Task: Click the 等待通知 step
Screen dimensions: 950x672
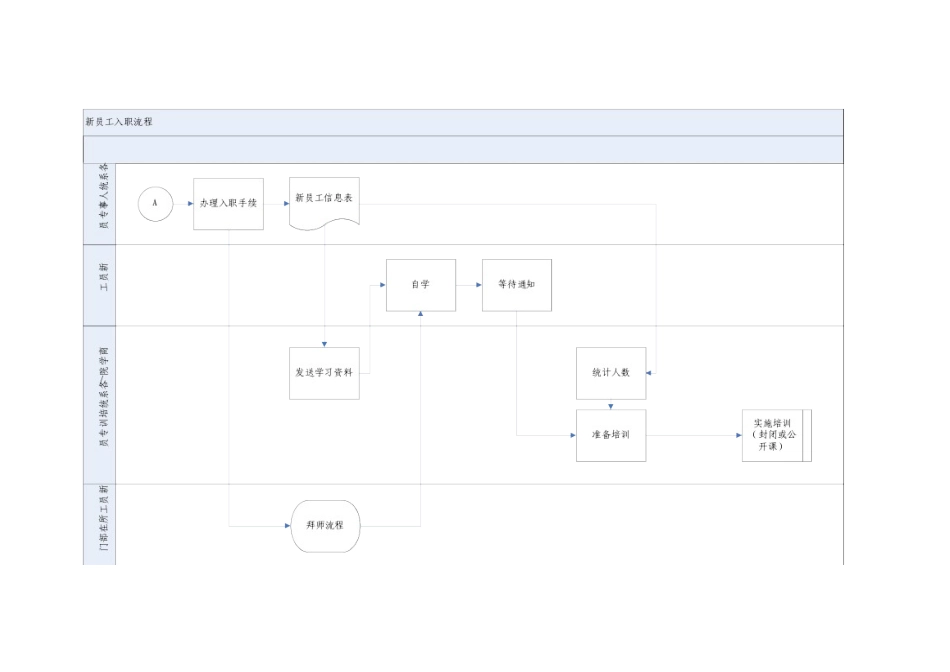Action: point(516,285)
